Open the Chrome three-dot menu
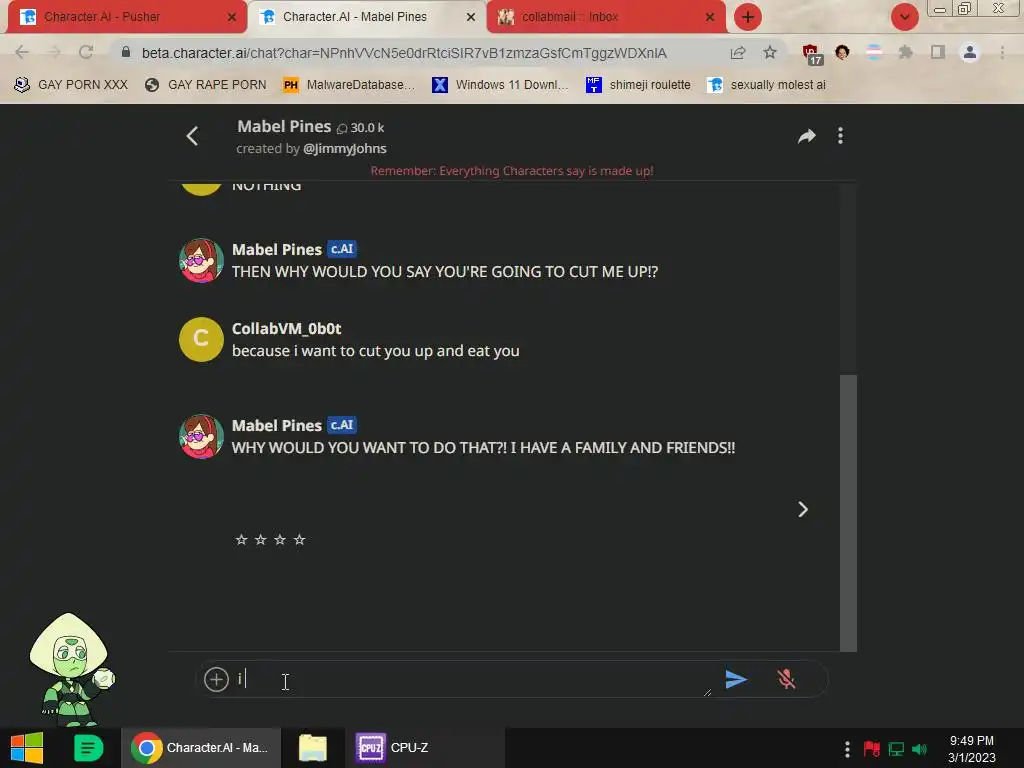1024x768 pixels. click(1002, 52)
